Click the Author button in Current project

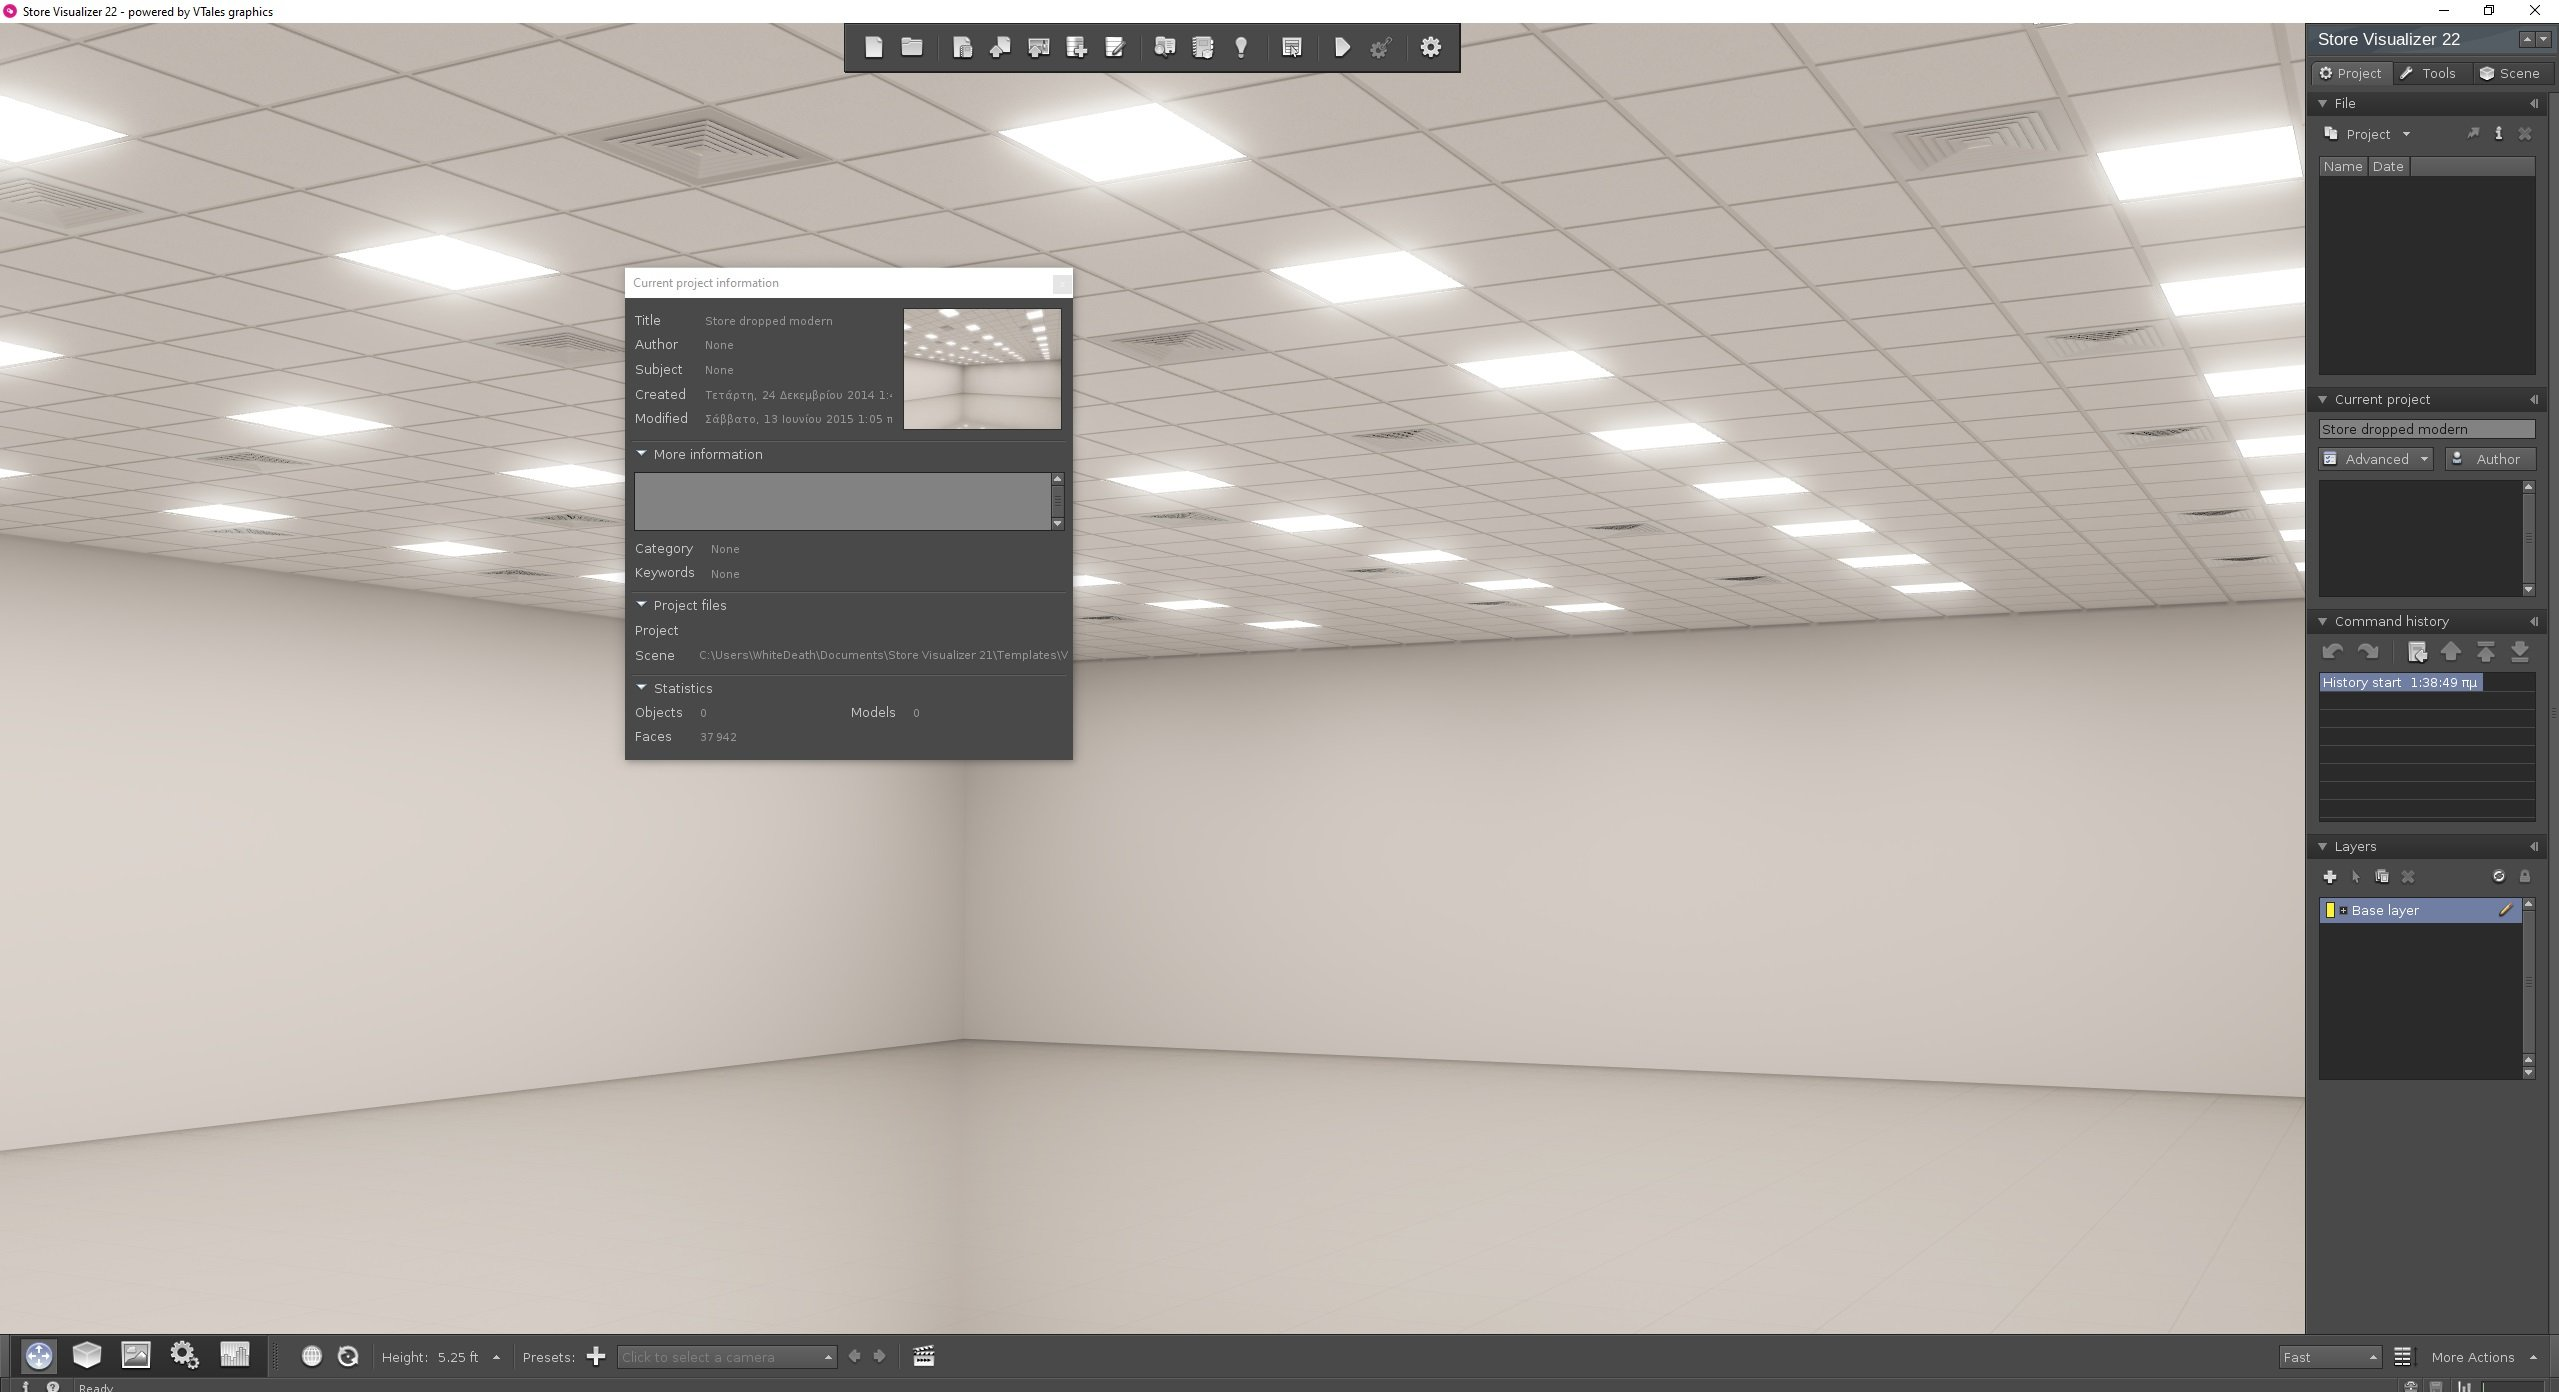coord(2487,458)
